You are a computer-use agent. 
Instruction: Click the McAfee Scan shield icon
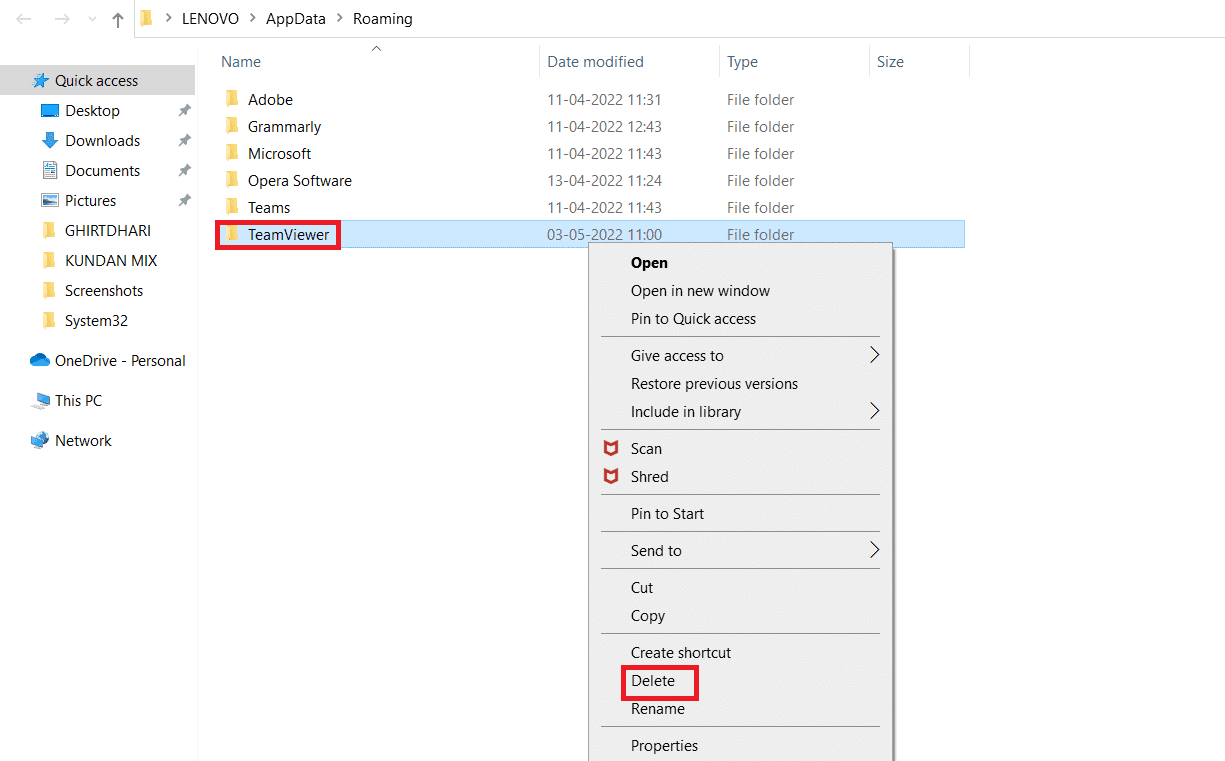[x=611, y=448]
